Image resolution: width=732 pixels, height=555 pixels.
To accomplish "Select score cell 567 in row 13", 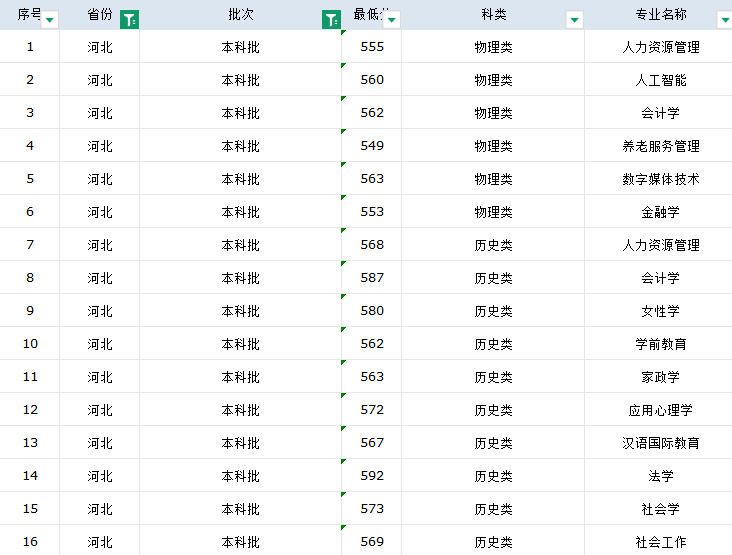I will tap(372, 443).
